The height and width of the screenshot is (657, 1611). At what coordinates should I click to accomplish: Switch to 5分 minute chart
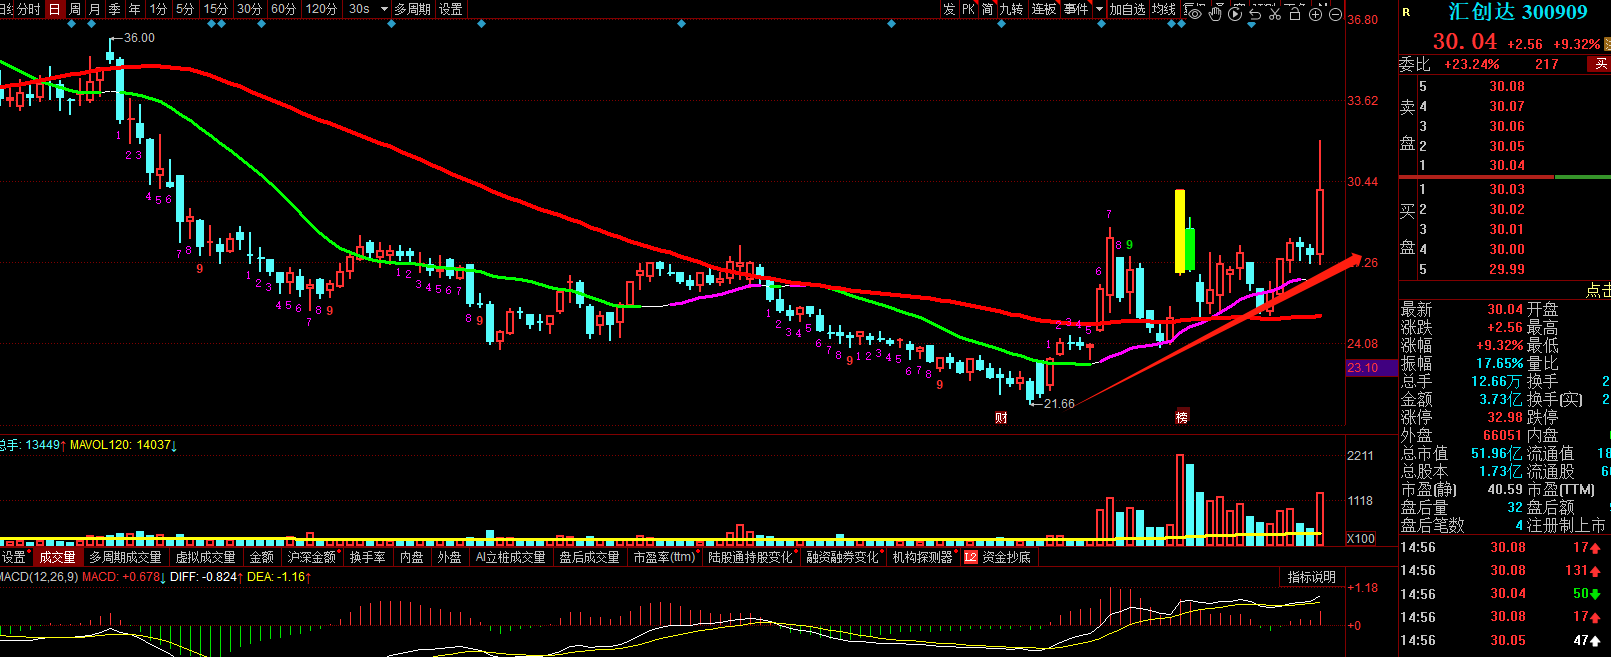tap(185, 9)
